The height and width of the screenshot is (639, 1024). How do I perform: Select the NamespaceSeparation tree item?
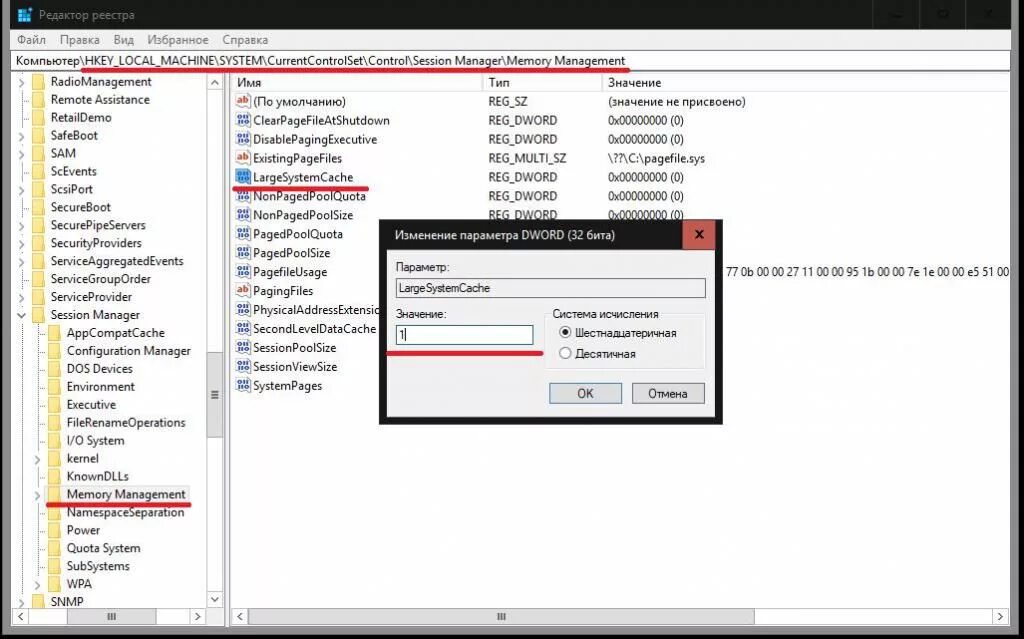click(x=125, y=512)
